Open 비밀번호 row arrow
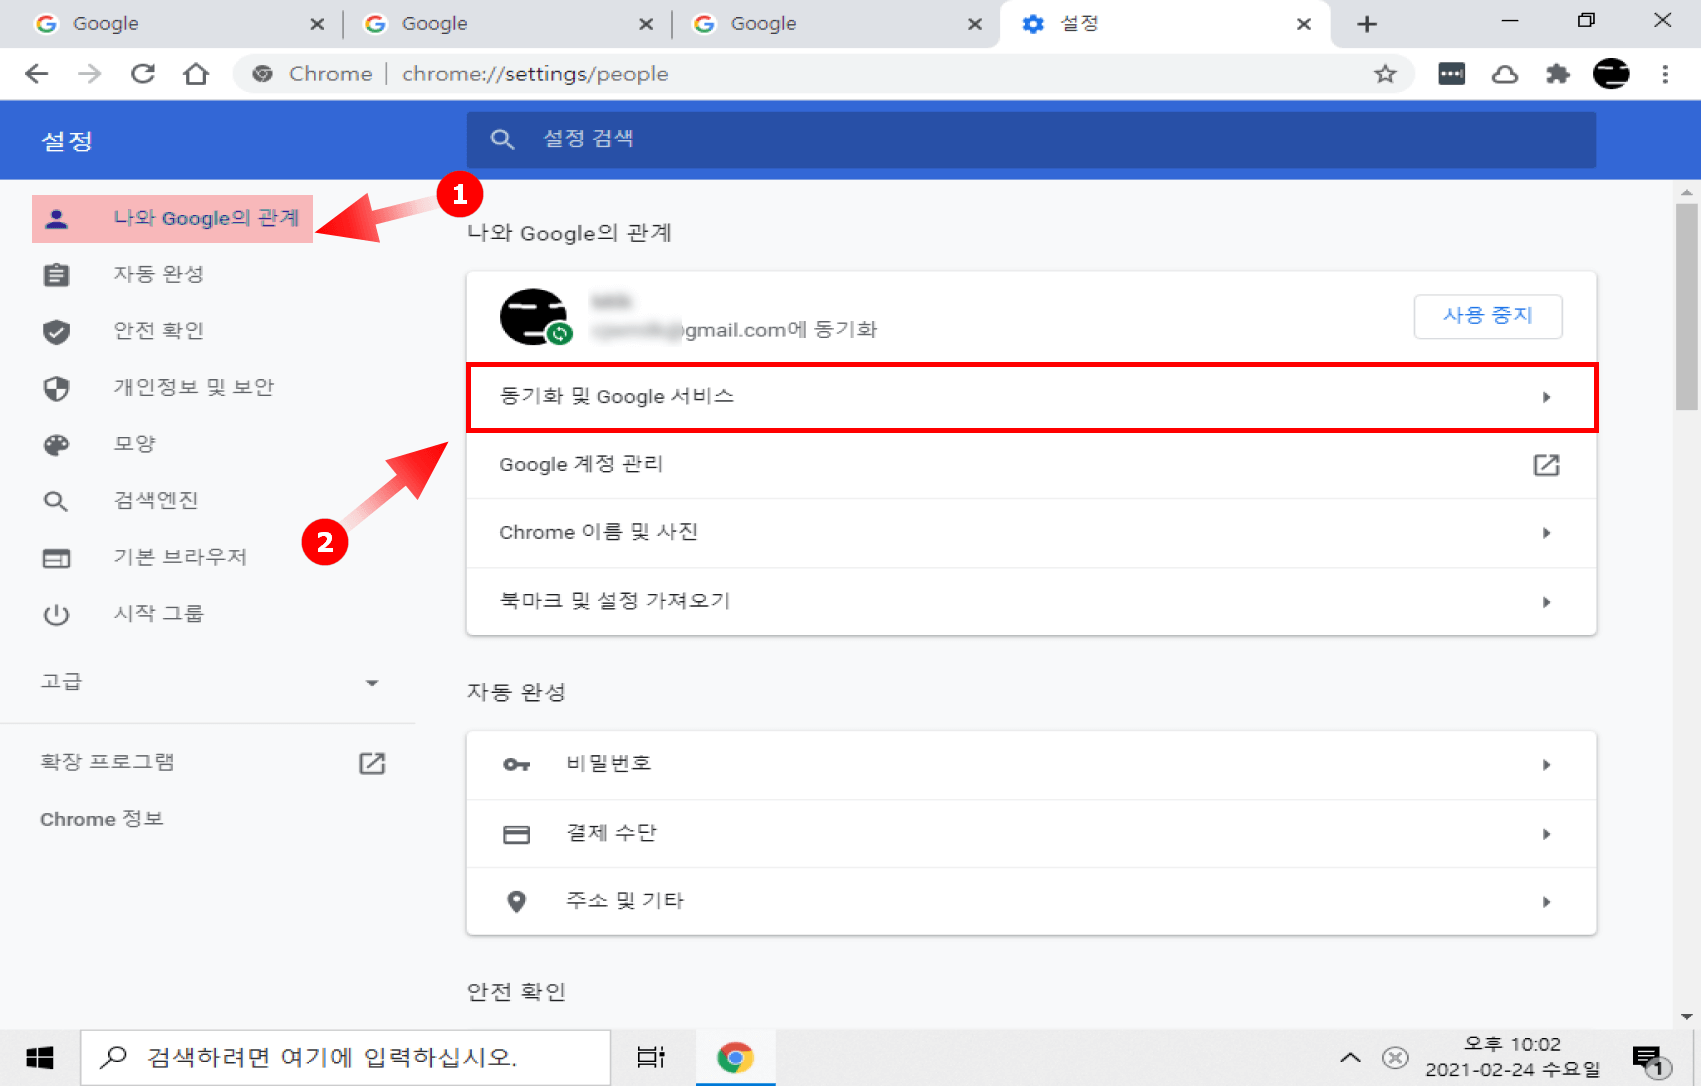 [x=1546, y=765]
